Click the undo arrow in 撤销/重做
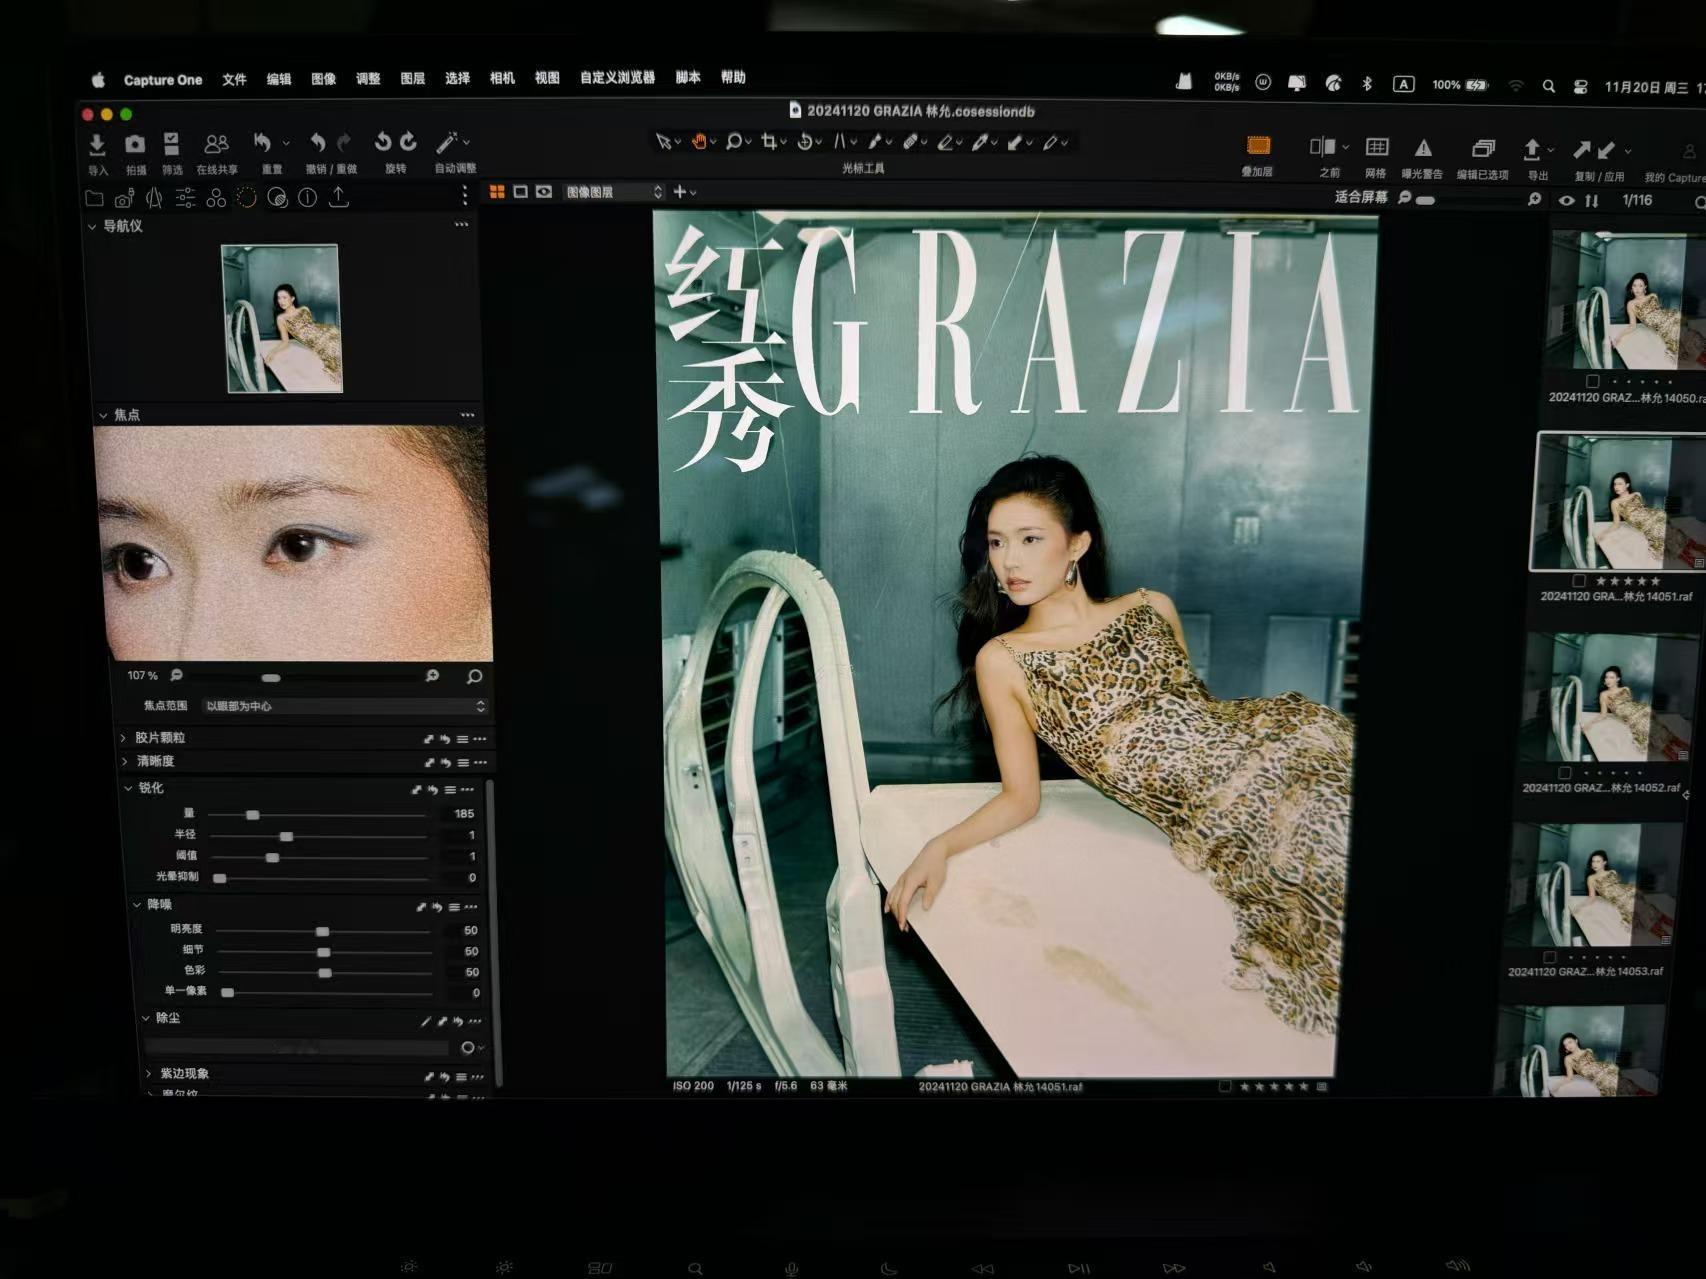This screenshot has height=1279, width=1706. [x=318, y=143]
